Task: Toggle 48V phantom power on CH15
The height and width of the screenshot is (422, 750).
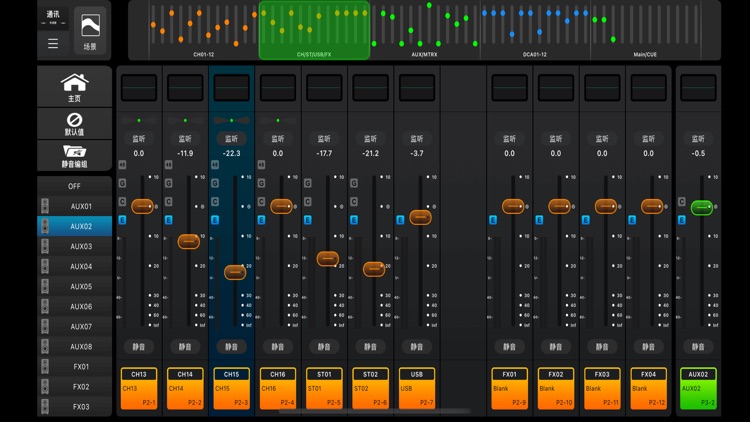Action: coord(215,165)
